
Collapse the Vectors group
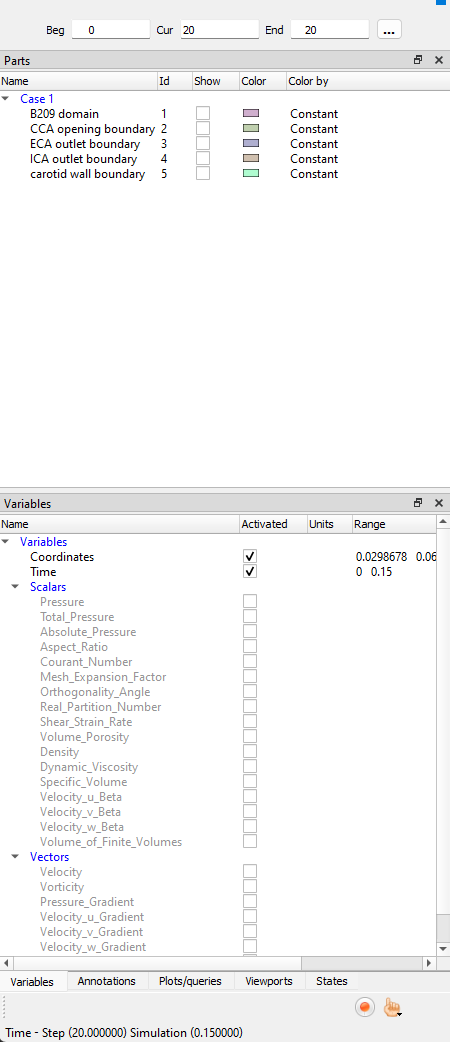click(15, 857)
